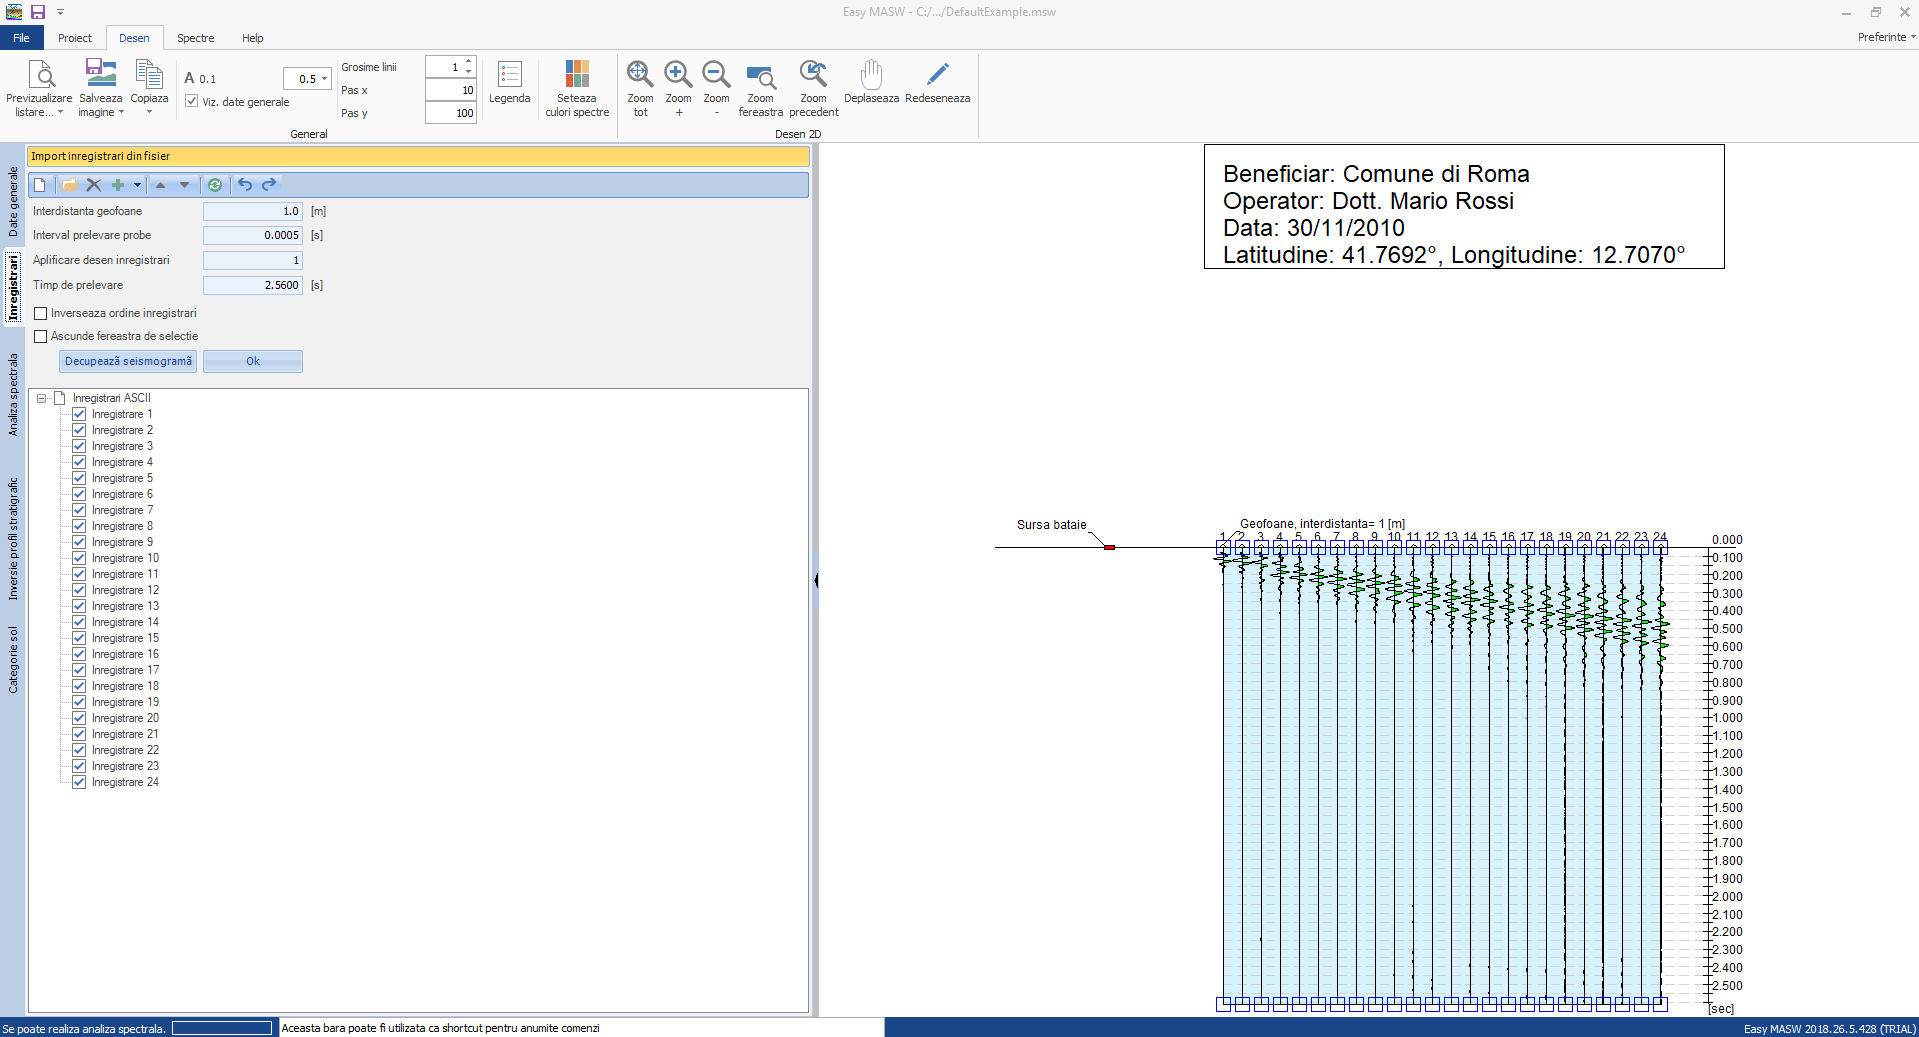Switch to the Spectre ribbon tab
The width and height of the screenshot is (1919, 1037).
point(196,38)
